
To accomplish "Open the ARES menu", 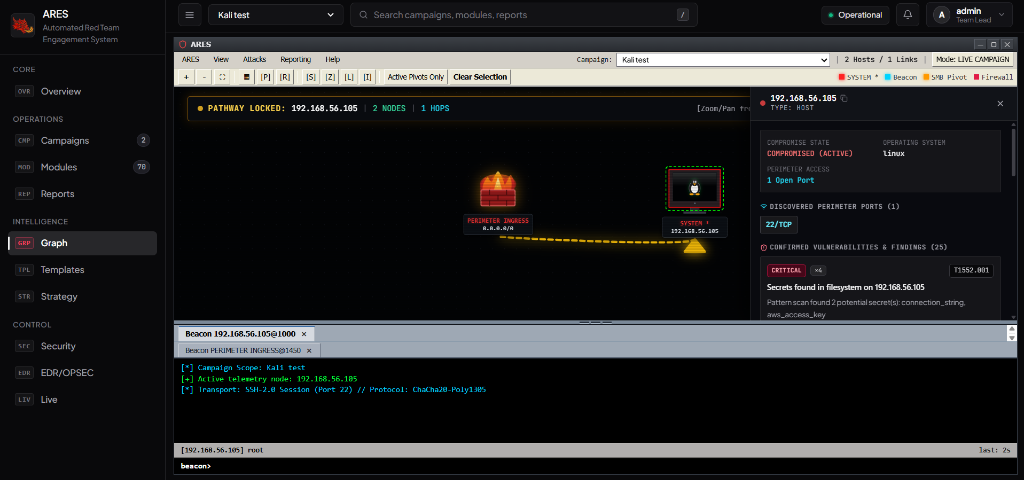I will tap(191, 59).
